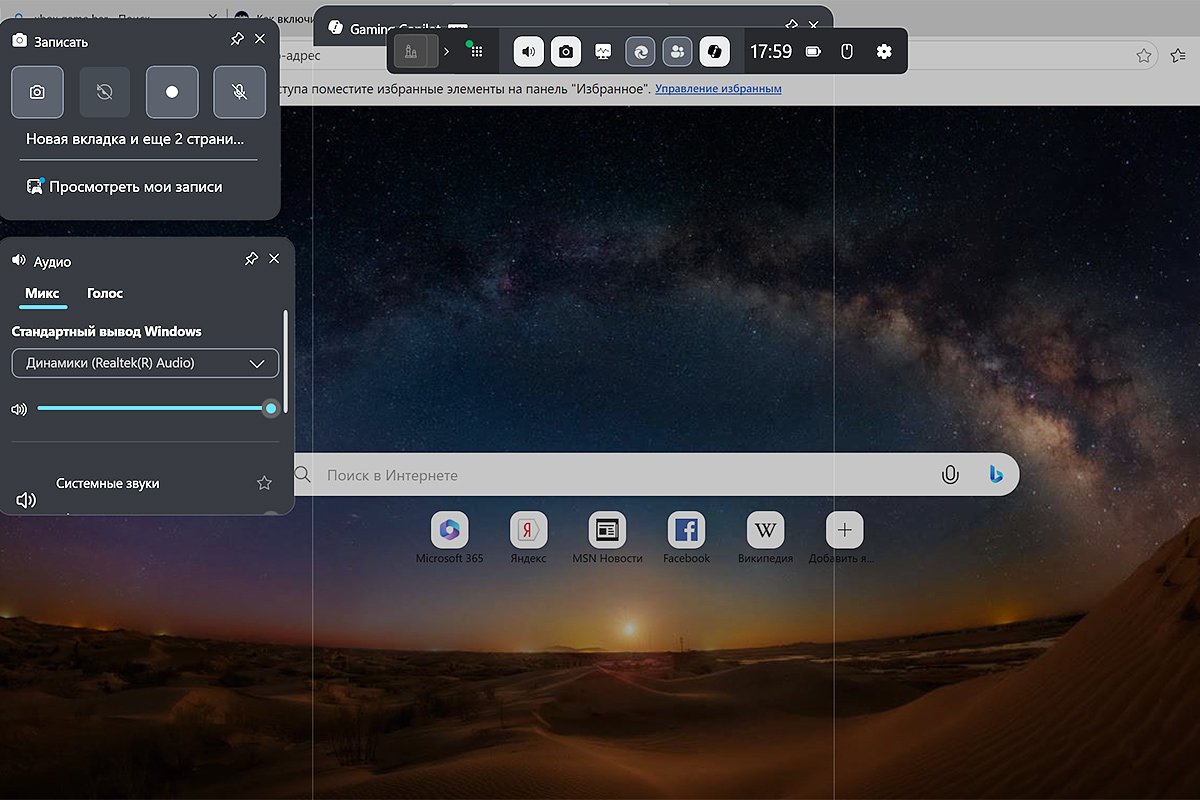The width and height of the screenshot is (1200, 800).
Task: Open the Управление избранным link
Action: pyautogui.click(x=719, y=89)
